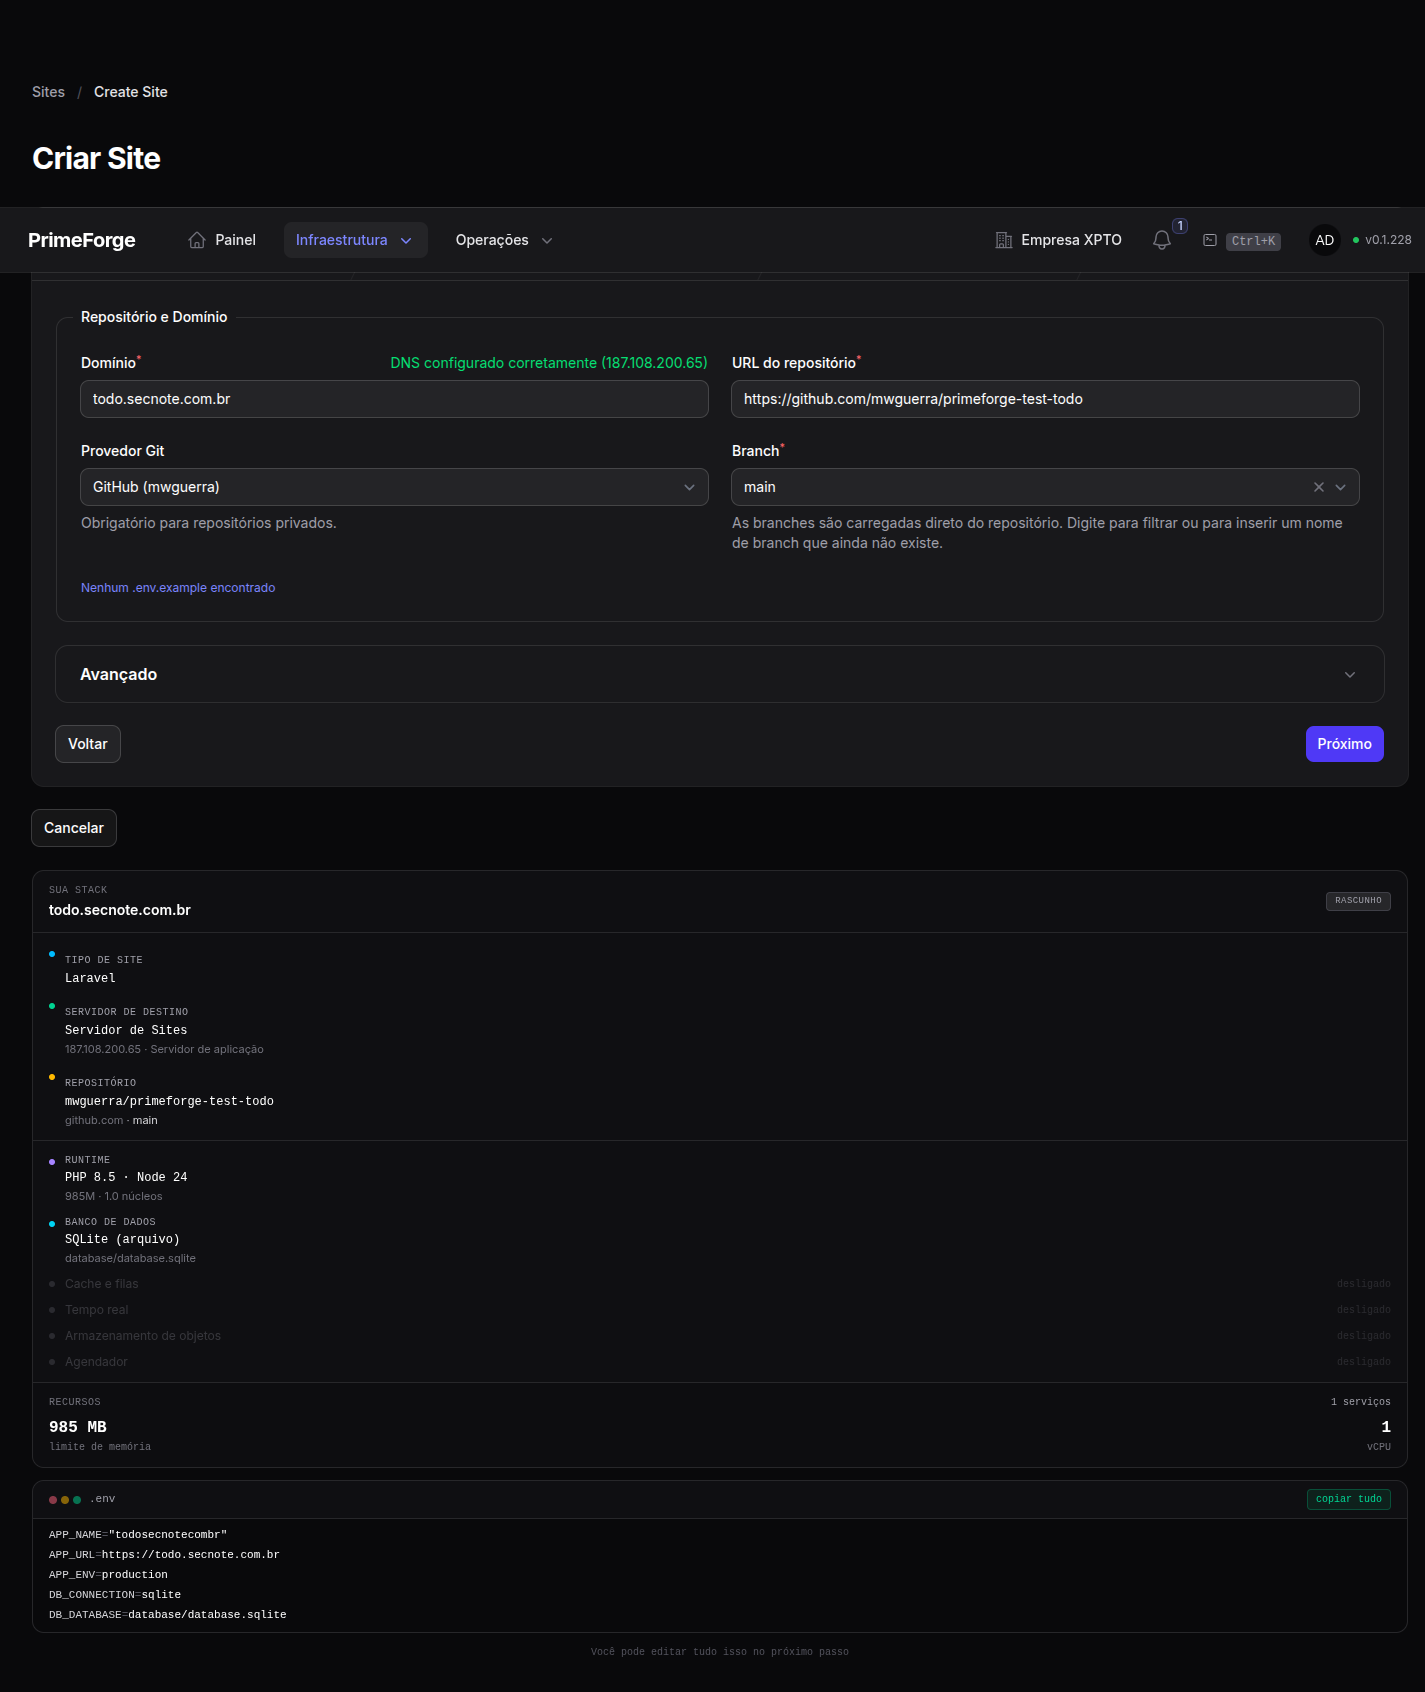The height and width of the screenshot is (1692, 1425).
Task: Click the APP_ENV=production line
Action: (x=108, y=1575)
